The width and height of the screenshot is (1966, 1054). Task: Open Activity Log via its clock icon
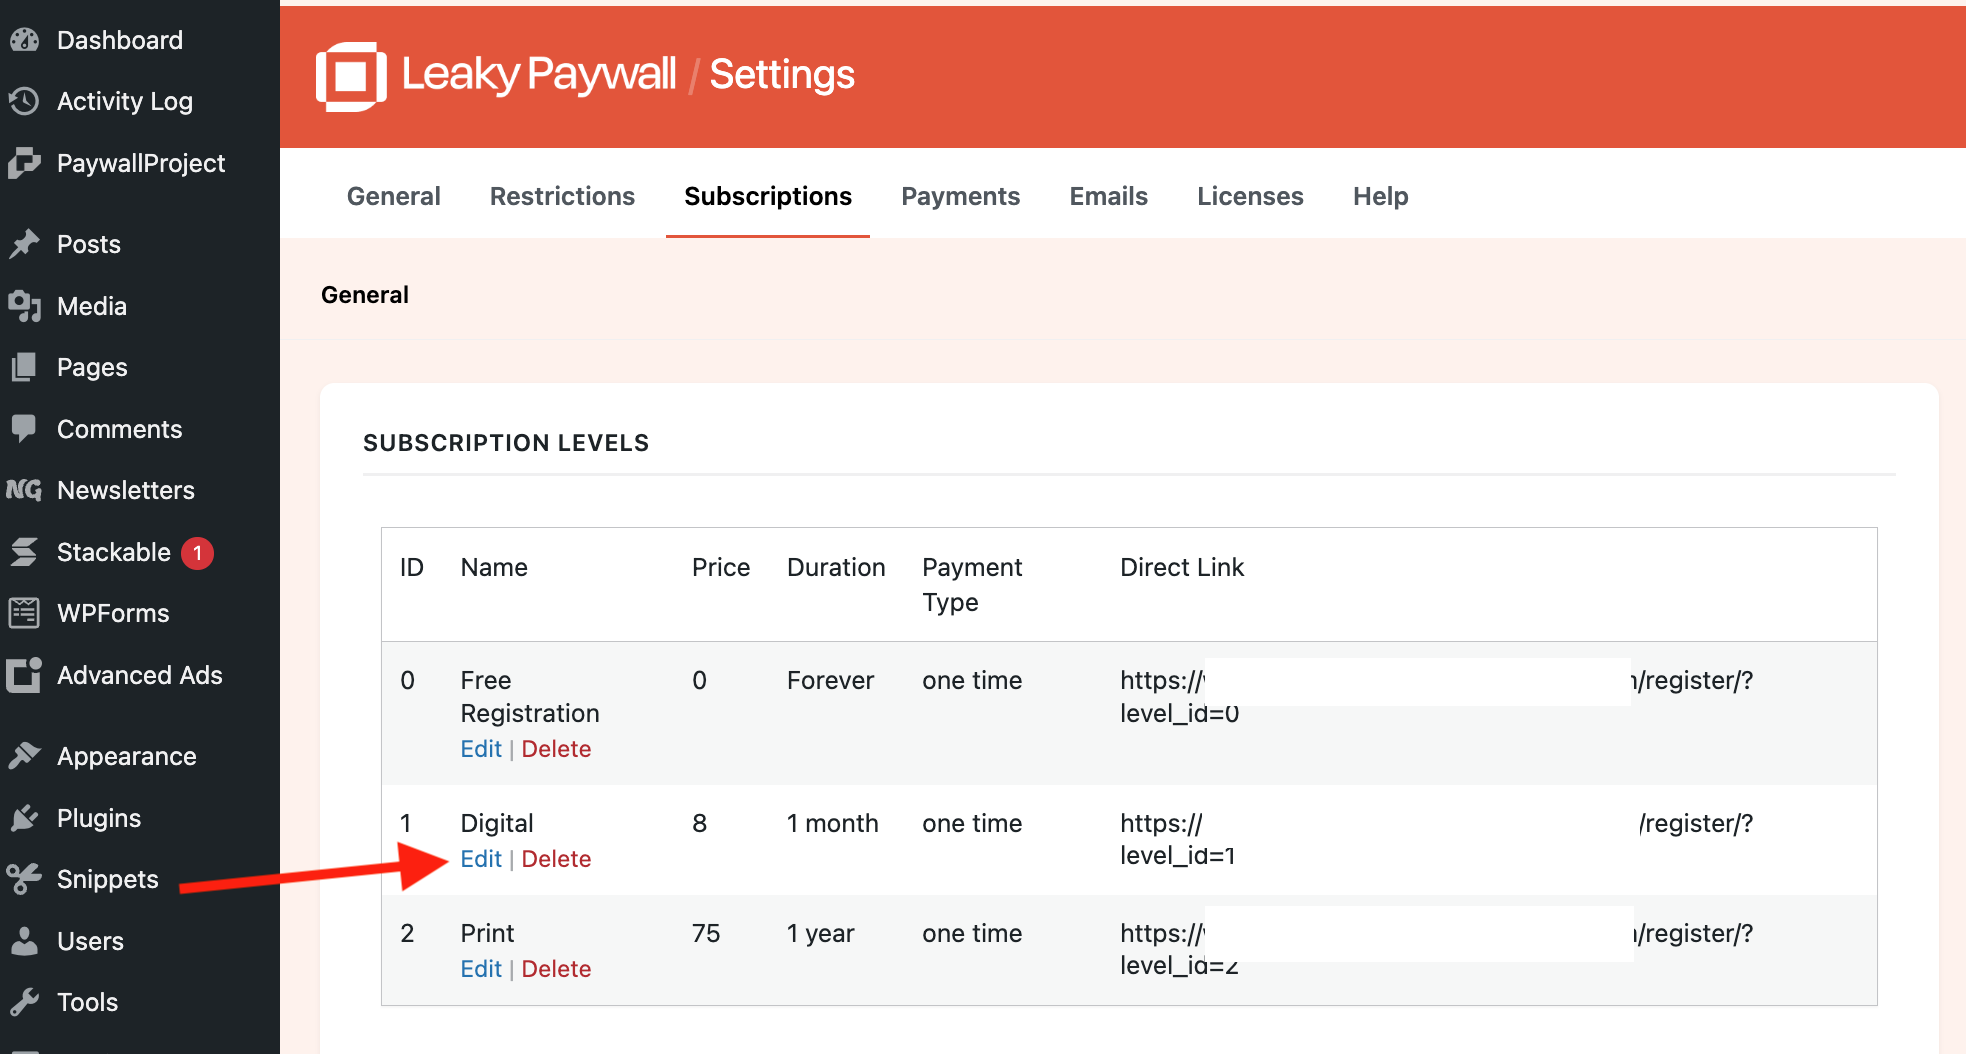click(24, 101)
